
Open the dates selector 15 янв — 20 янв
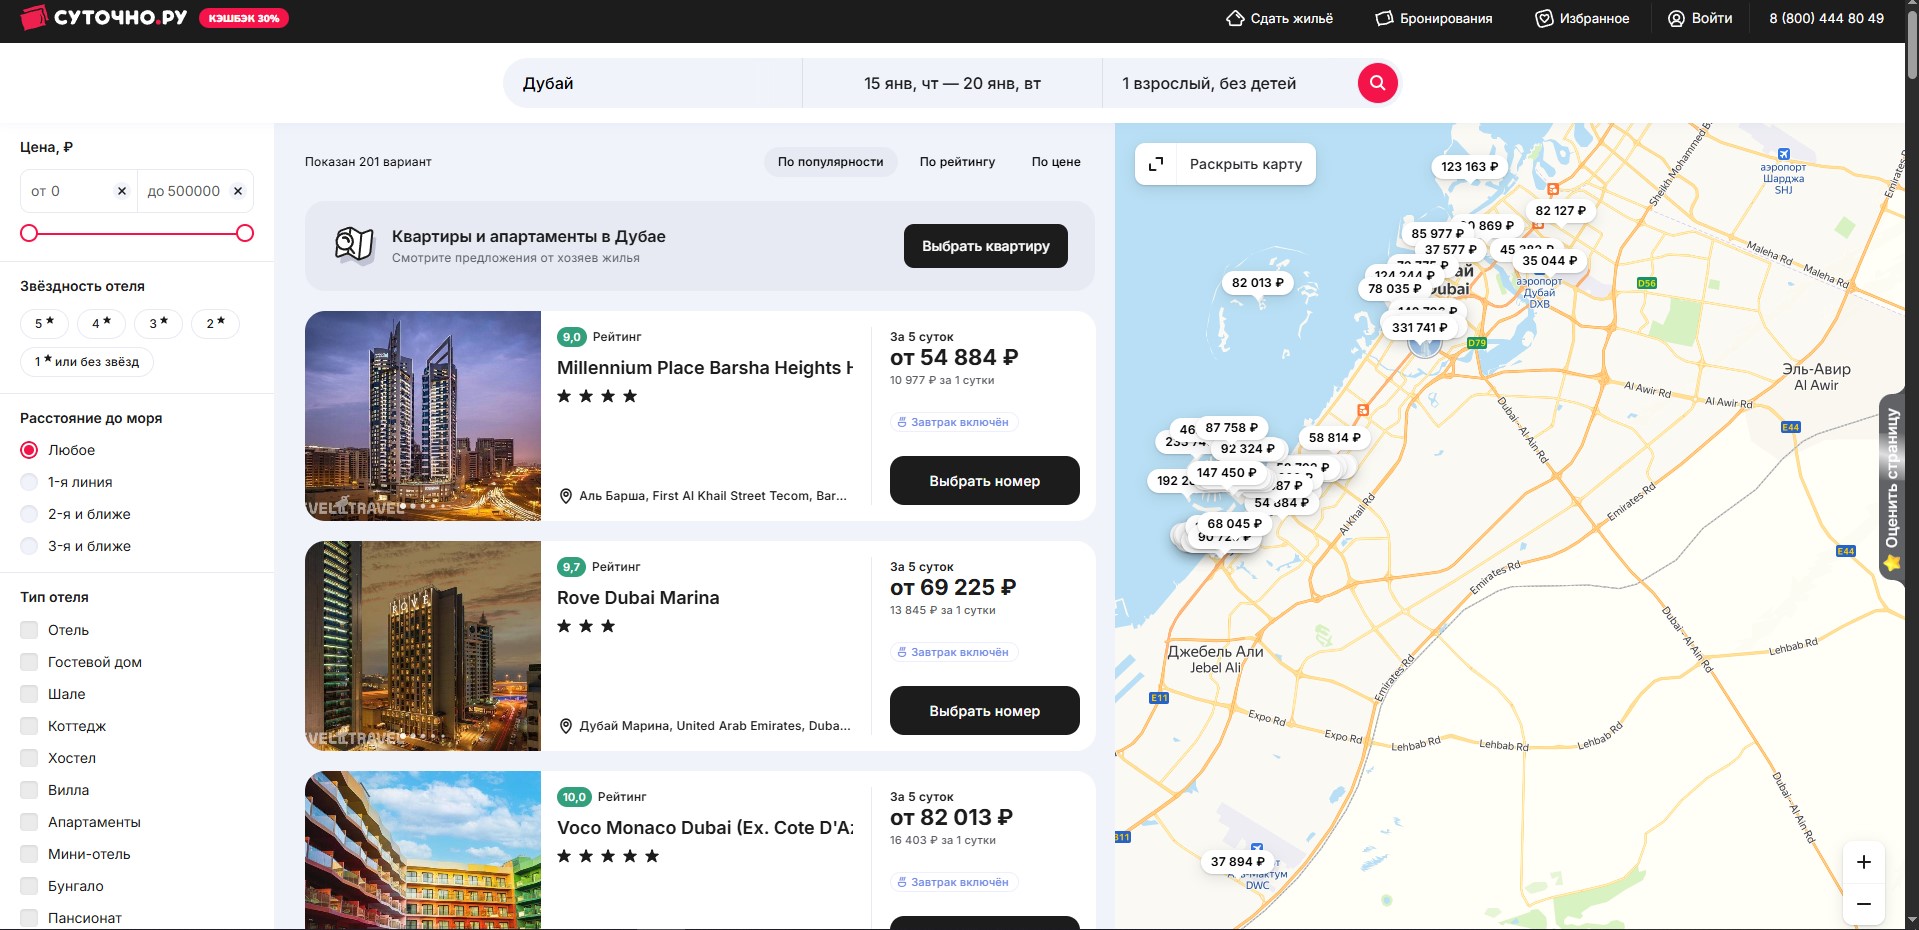tap(952, 83)
